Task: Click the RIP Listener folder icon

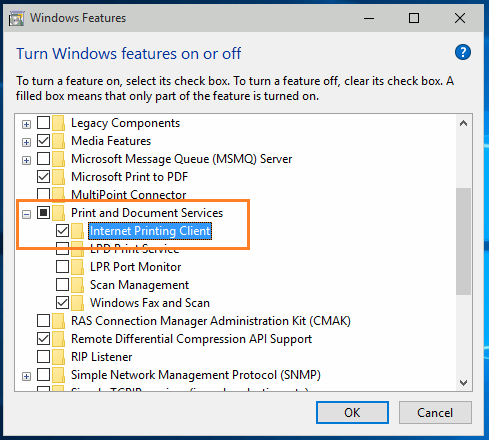Action: click(x=58, y=357)
